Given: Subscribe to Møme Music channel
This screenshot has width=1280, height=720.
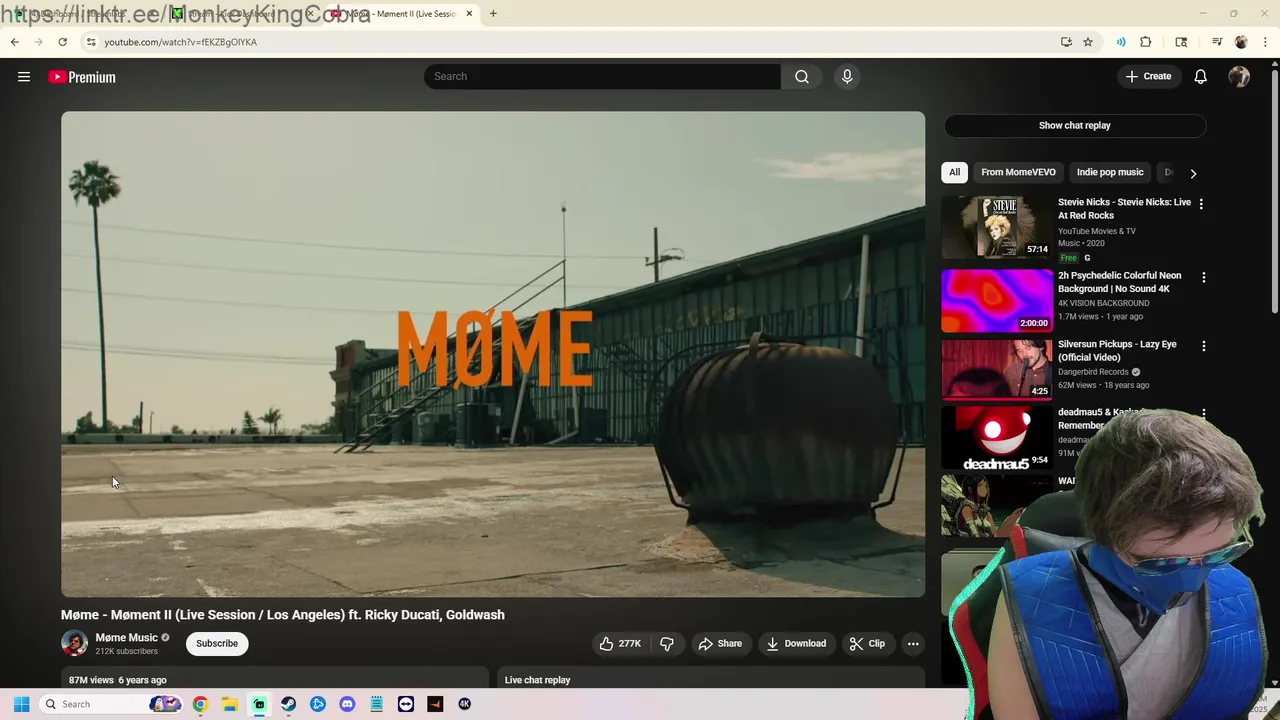Looking at the screenshot, I should click(x=217, y=644).
